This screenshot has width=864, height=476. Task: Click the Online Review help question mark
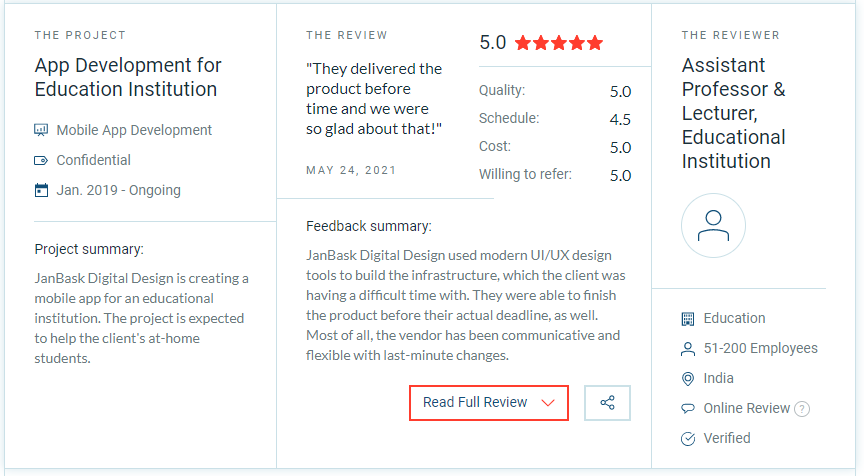point(802,409)
